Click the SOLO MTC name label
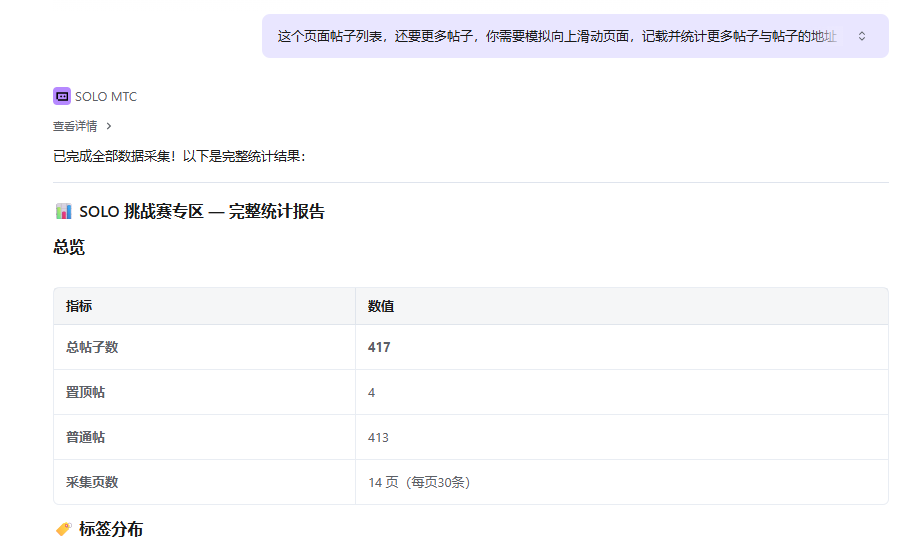The height and width of the screenshot is (555, 924). 106,97
